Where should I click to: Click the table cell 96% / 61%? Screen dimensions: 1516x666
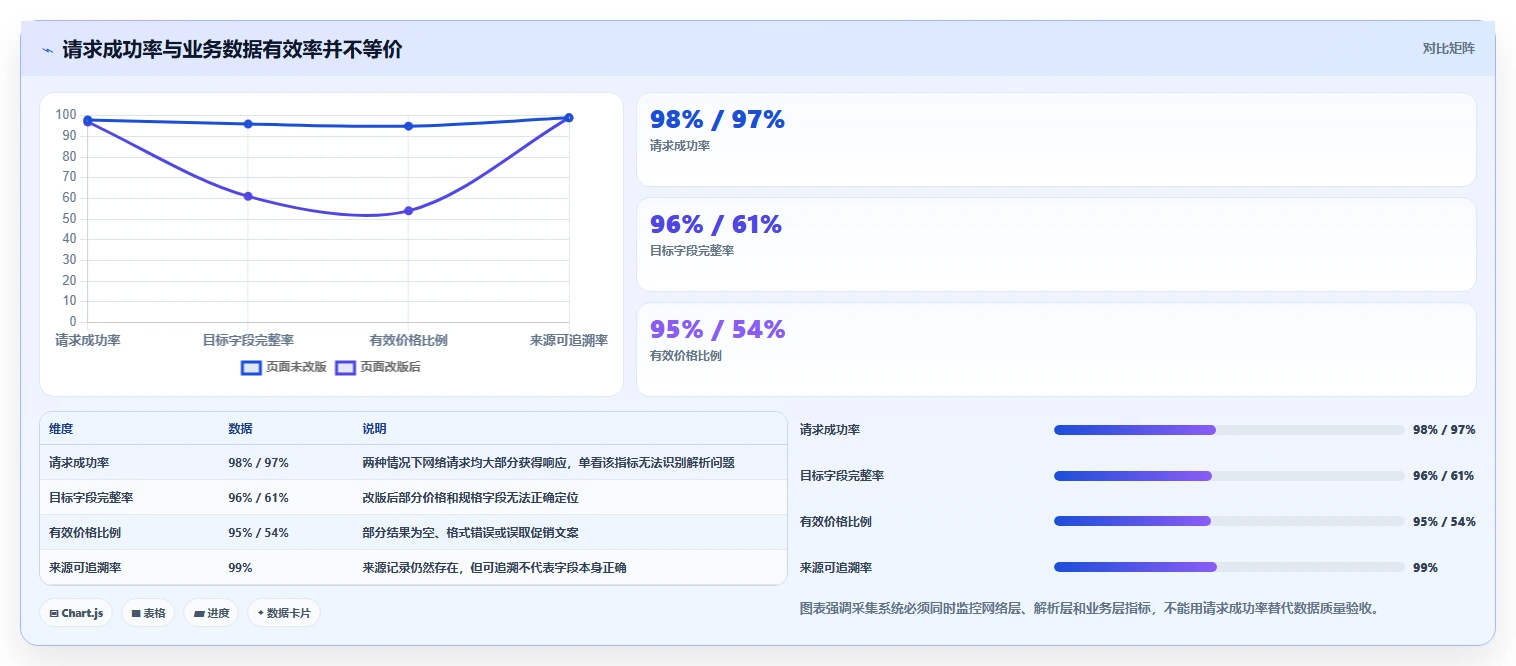(x=258, y=497)
